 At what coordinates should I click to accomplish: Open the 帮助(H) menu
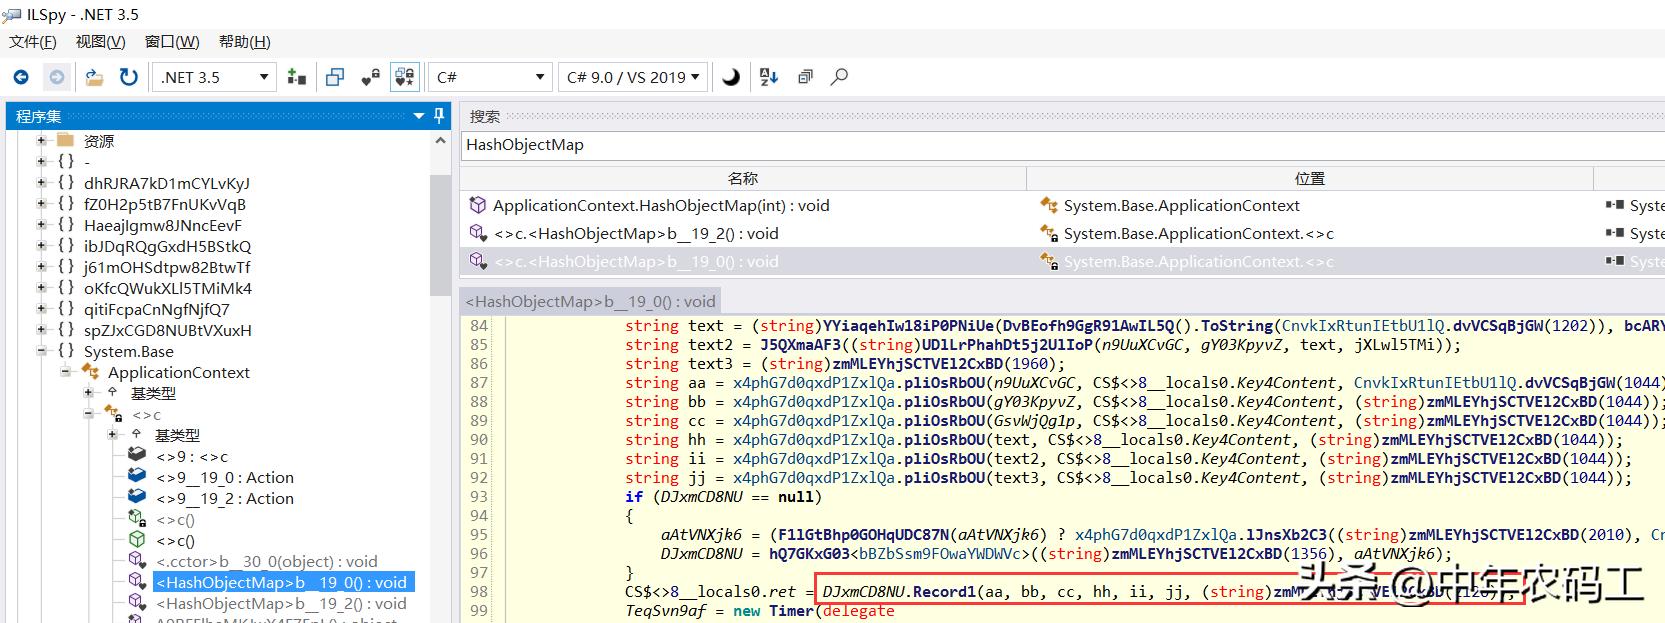[x=245, y=41]
